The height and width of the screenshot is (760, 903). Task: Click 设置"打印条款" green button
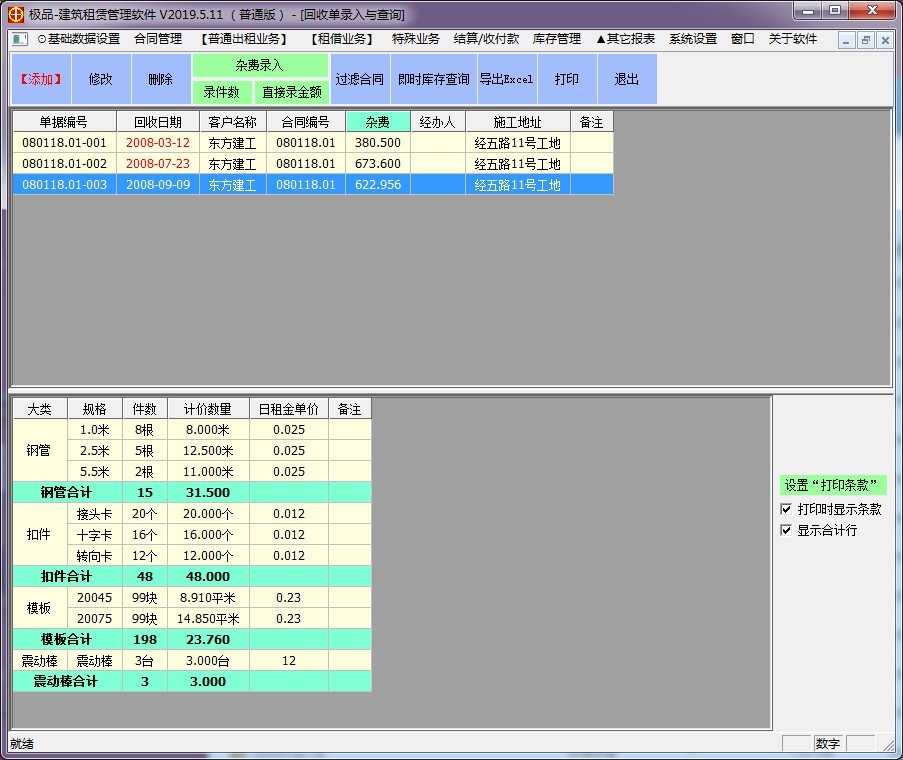click(833, 485)
